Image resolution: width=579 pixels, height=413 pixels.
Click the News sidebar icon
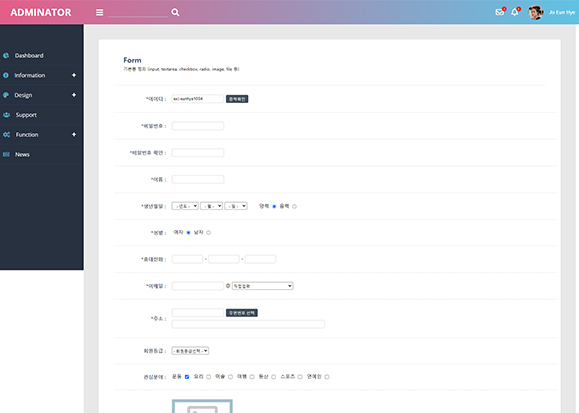click(6, 154)
